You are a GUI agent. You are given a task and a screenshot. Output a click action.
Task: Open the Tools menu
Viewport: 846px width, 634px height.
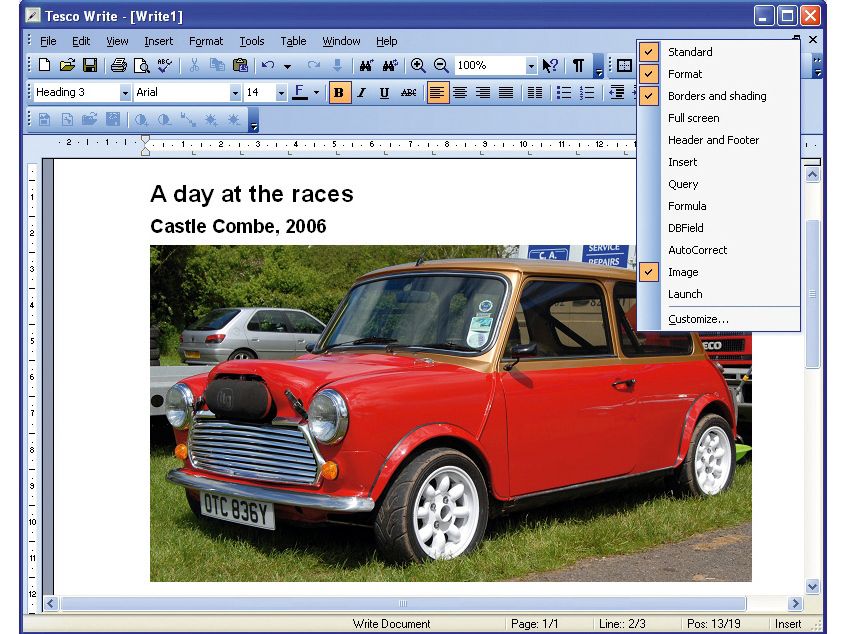252,41
